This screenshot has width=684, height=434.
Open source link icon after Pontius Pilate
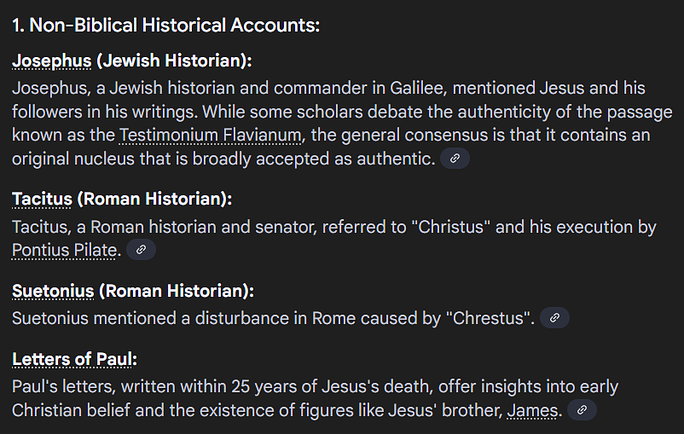(141, 249)
